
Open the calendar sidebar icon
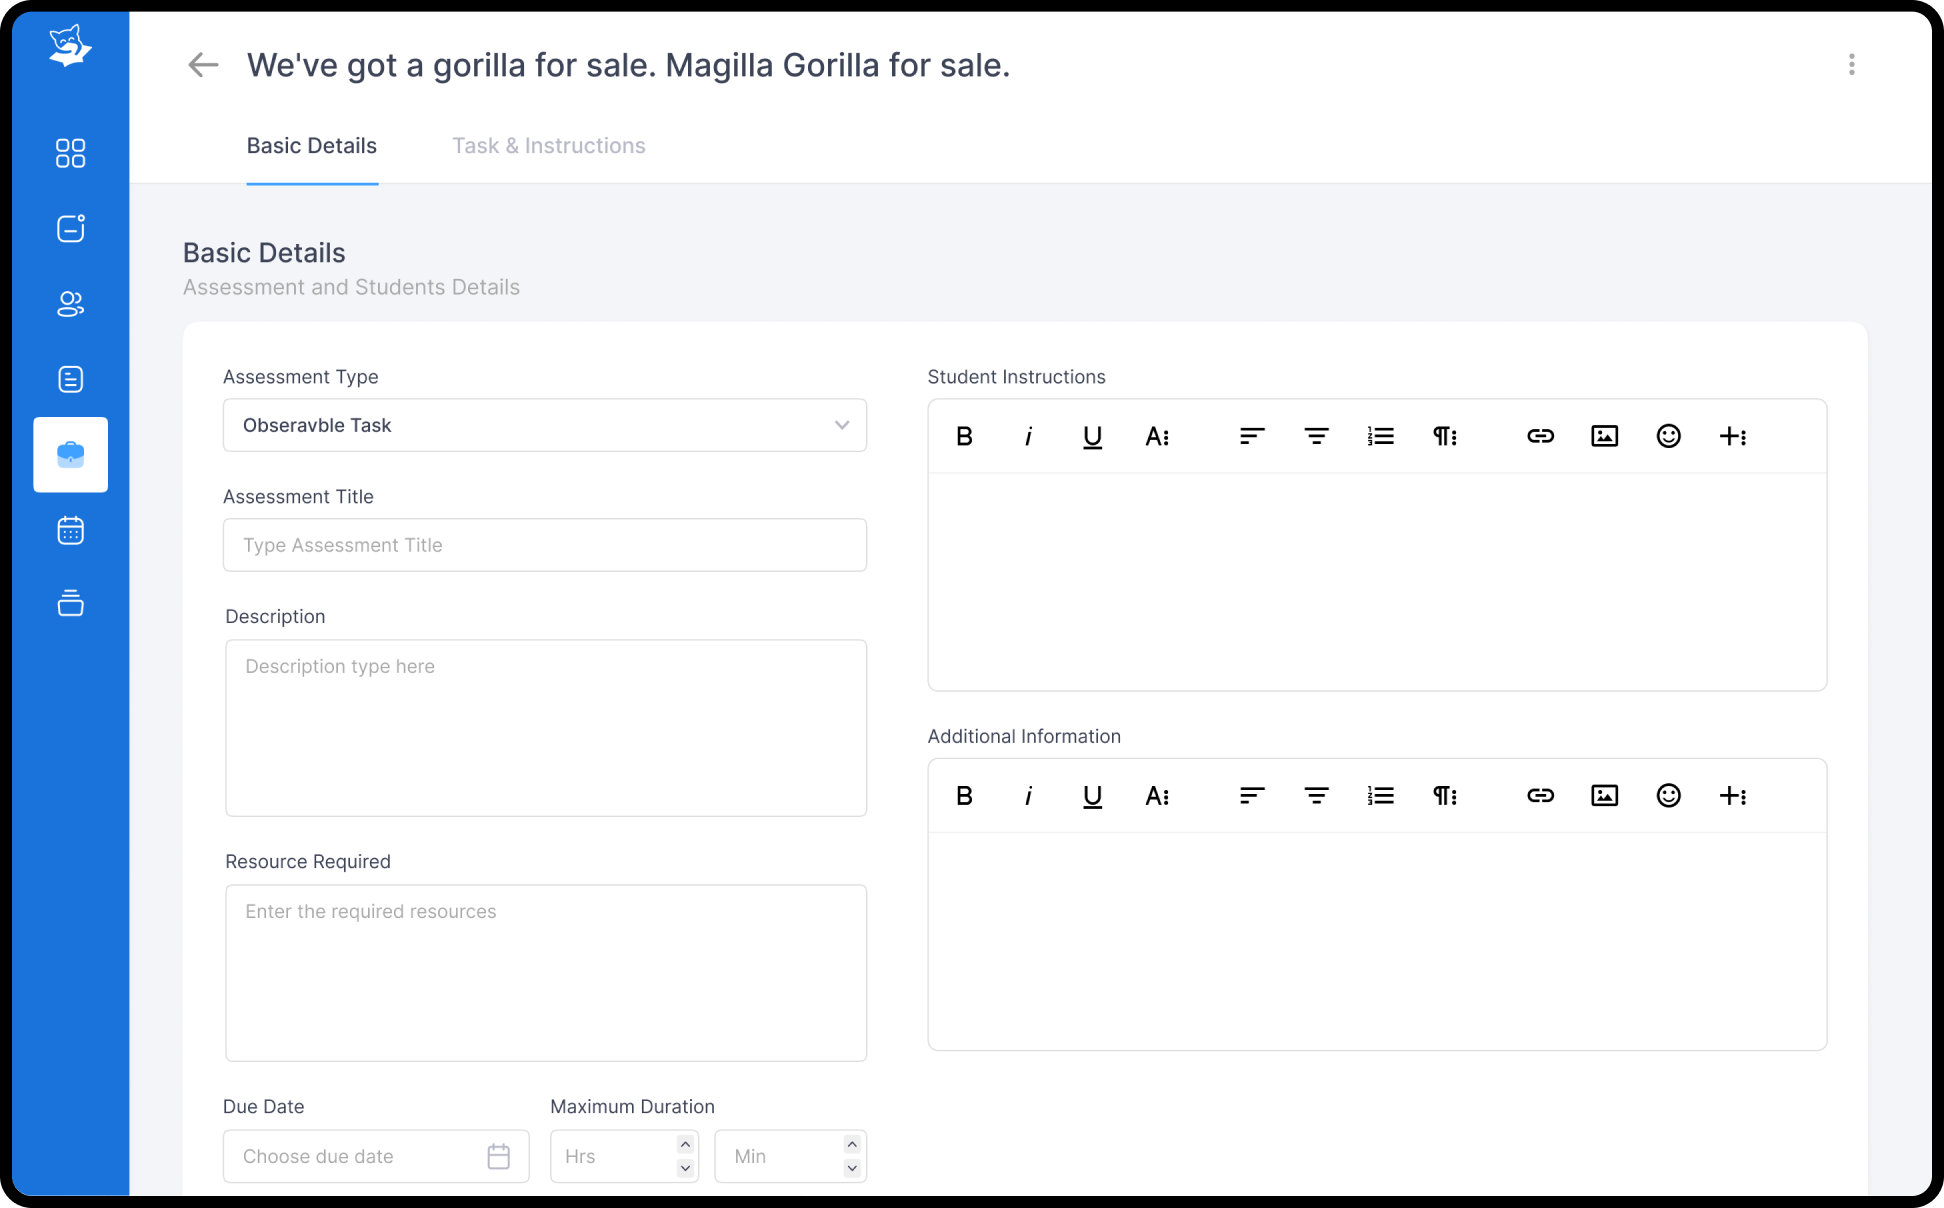click(70, 530)
